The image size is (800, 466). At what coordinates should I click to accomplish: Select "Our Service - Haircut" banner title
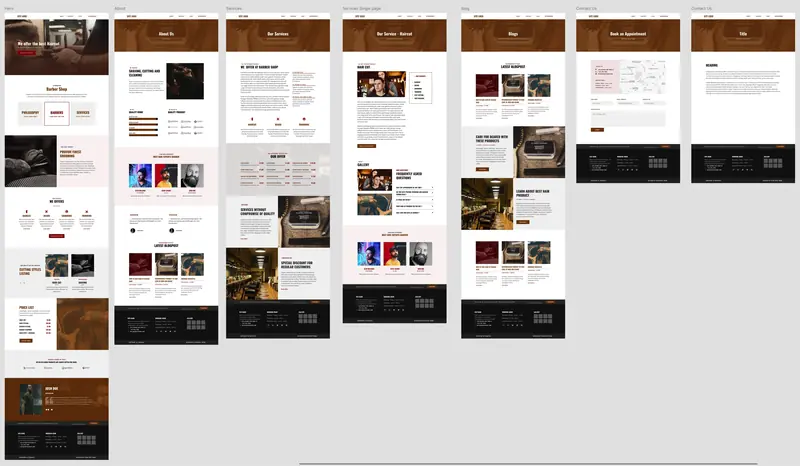point(394,34)
